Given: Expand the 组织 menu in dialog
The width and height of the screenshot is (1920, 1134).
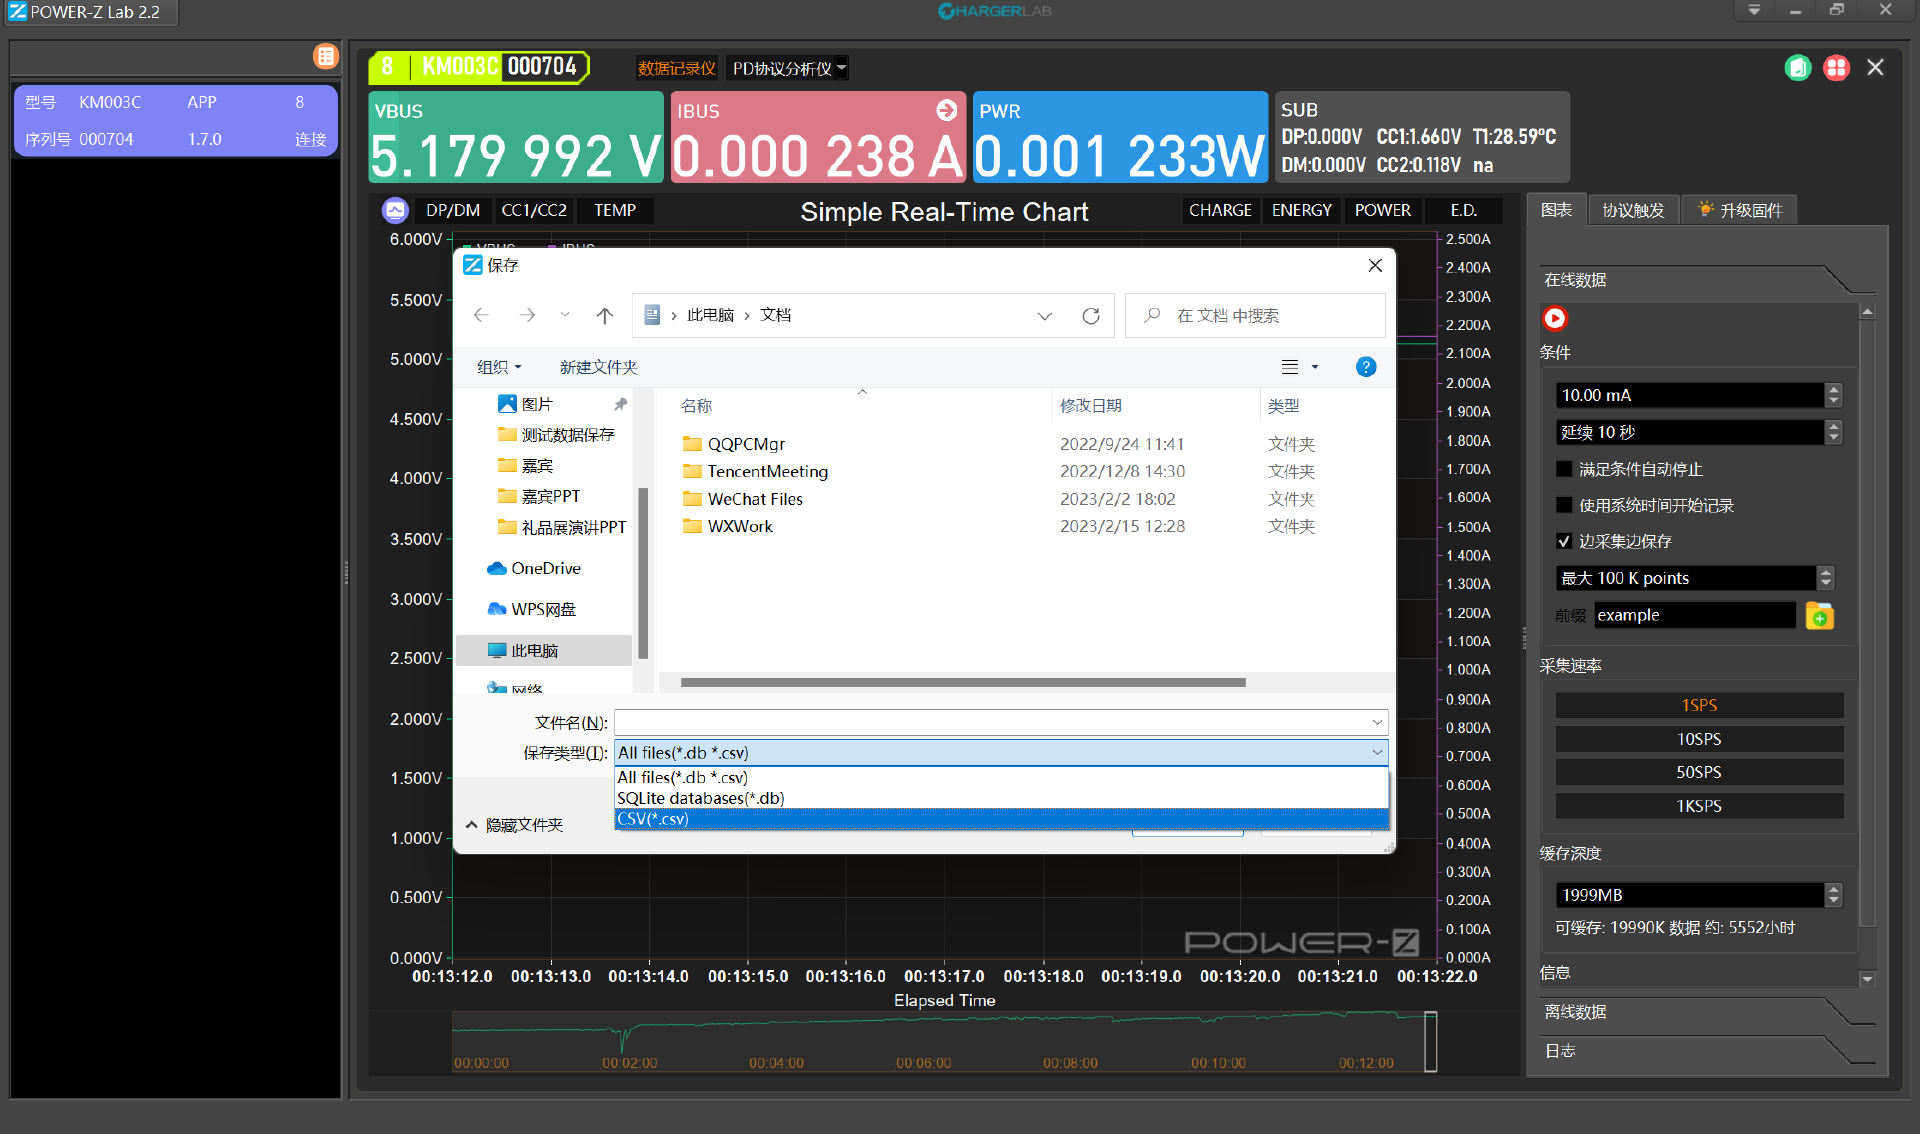Looking at the screenshot, I should coord(498,367).
